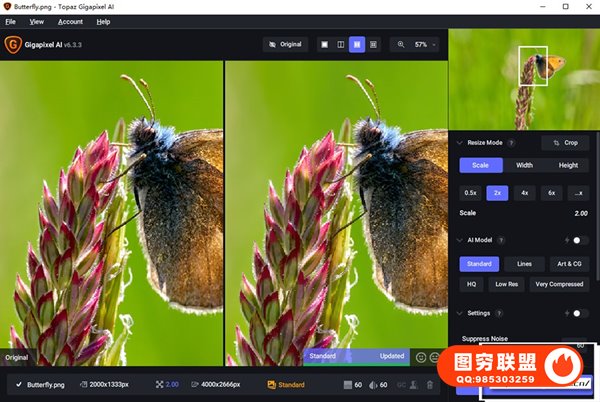The height and width of the screenshot is (402, 600).
Task: Collapse the AI Model section
Action: coord(459,240)
